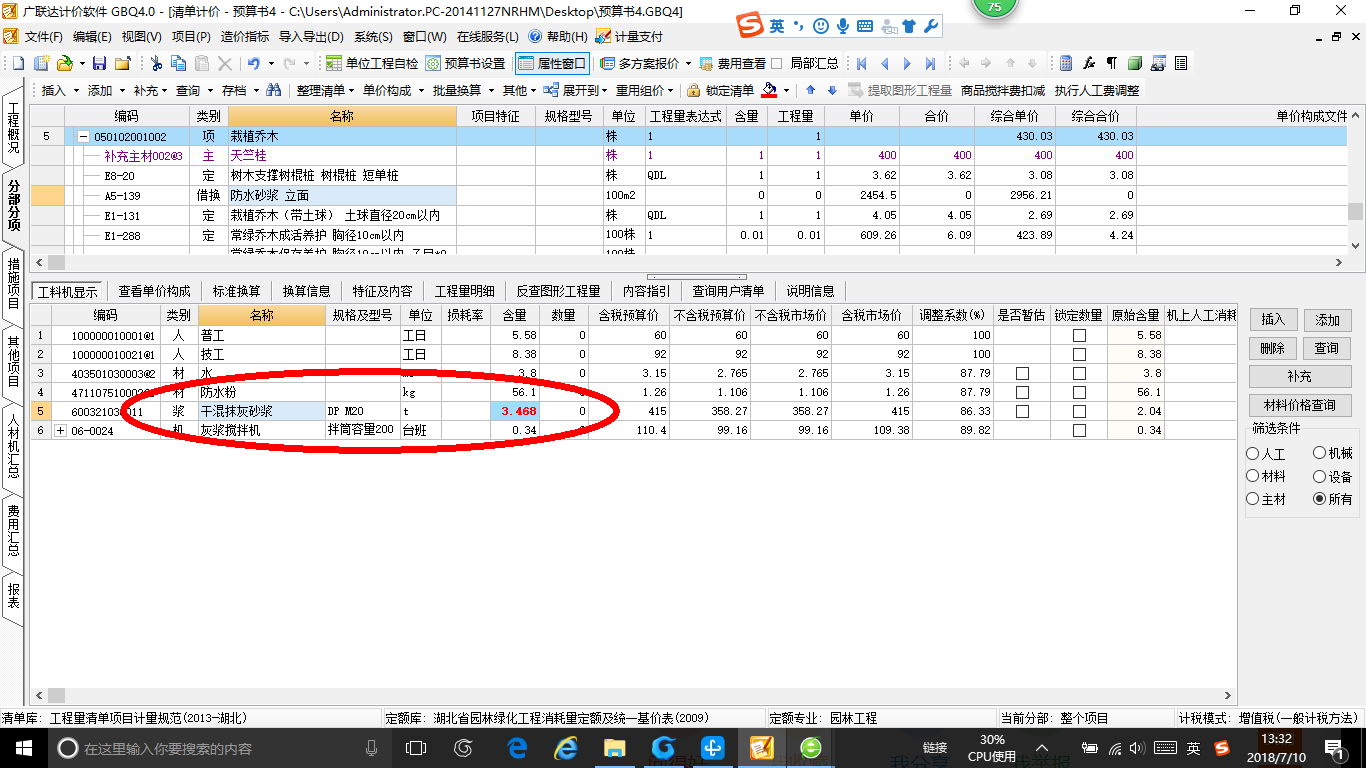
Task: Open 预算书设置 budget settings
Action: click(466, 63)
